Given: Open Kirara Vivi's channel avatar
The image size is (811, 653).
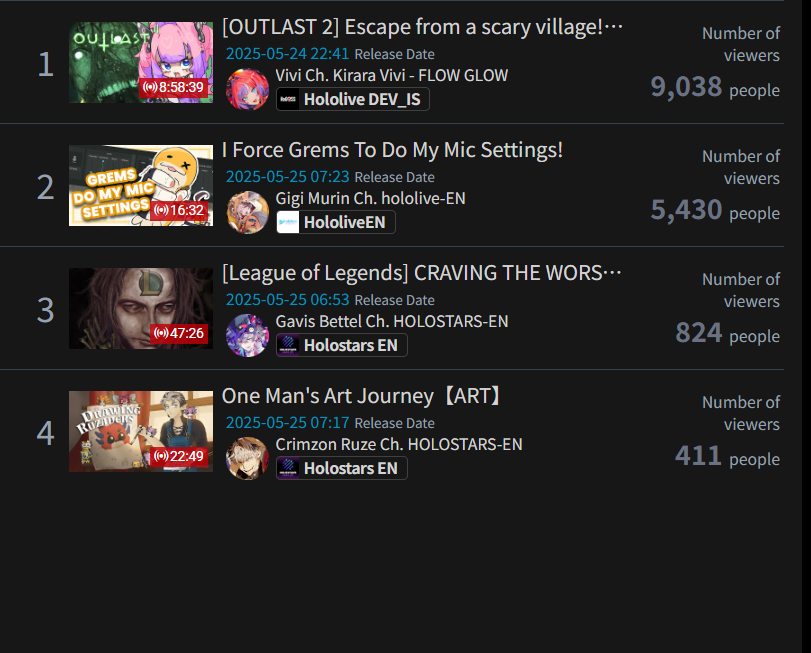Looking at the screenshot, I should [248, 89].
